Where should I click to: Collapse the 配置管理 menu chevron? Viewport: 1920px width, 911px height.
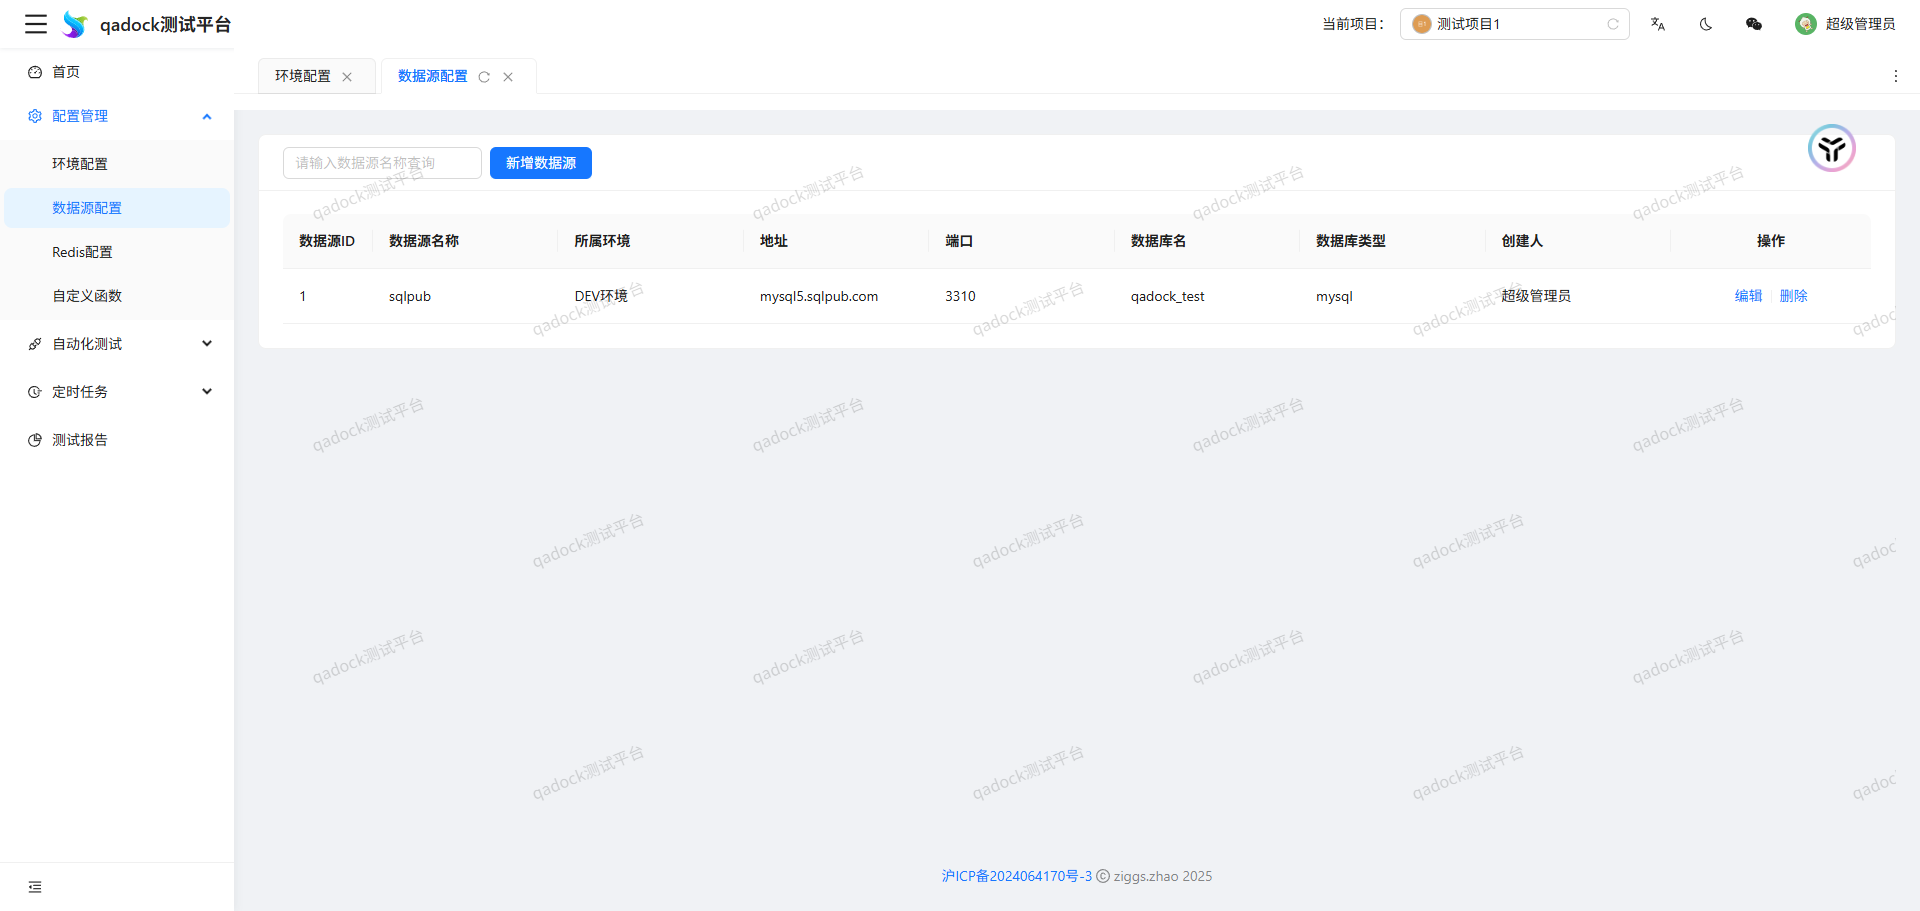pyautogui.click(x=207, y=116)
